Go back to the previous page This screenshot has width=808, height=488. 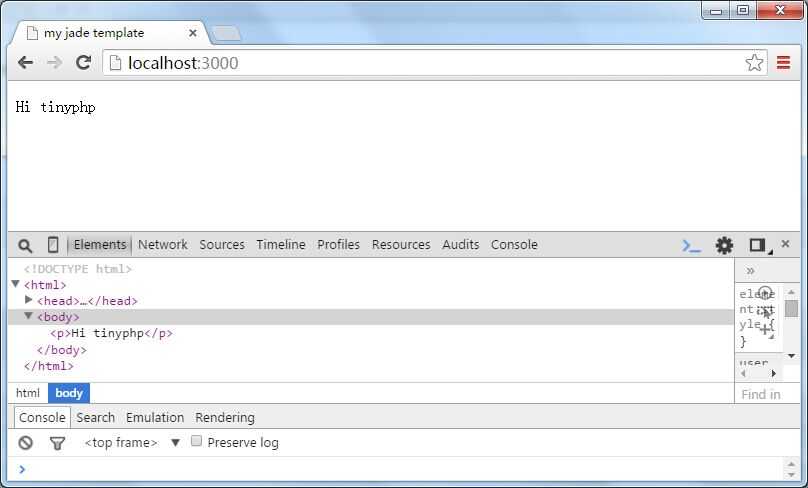point(25,63)
